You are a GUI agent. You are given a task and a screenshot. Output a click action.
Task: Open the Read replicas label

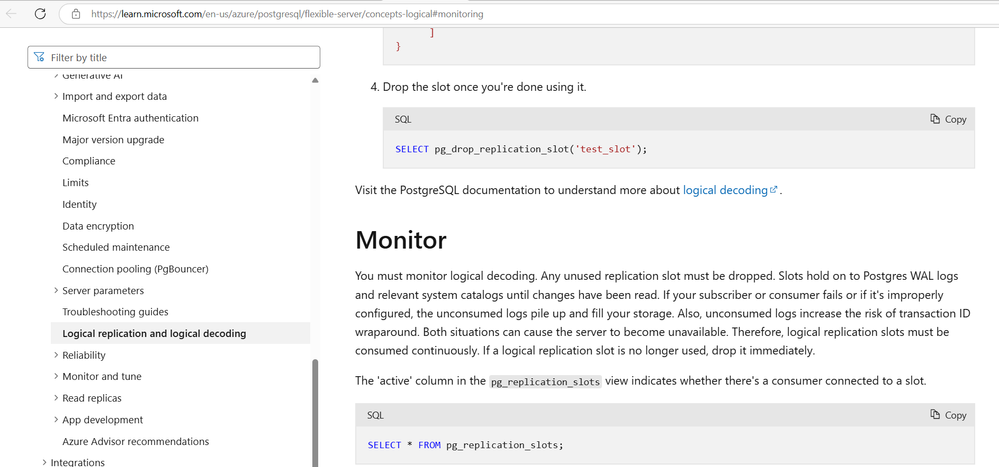(x=92, y=398)
